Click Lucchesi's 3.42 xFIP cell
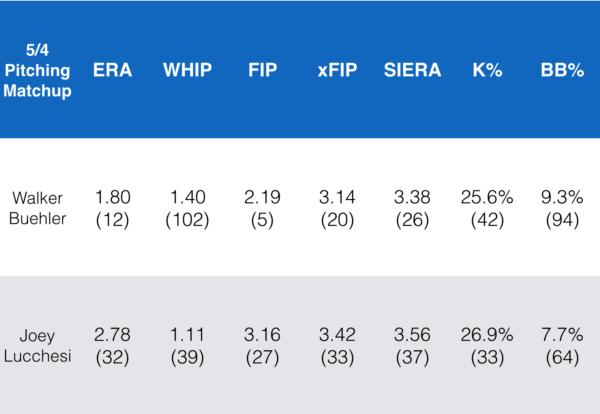This screenshot has height=414, width=600. 337,344
